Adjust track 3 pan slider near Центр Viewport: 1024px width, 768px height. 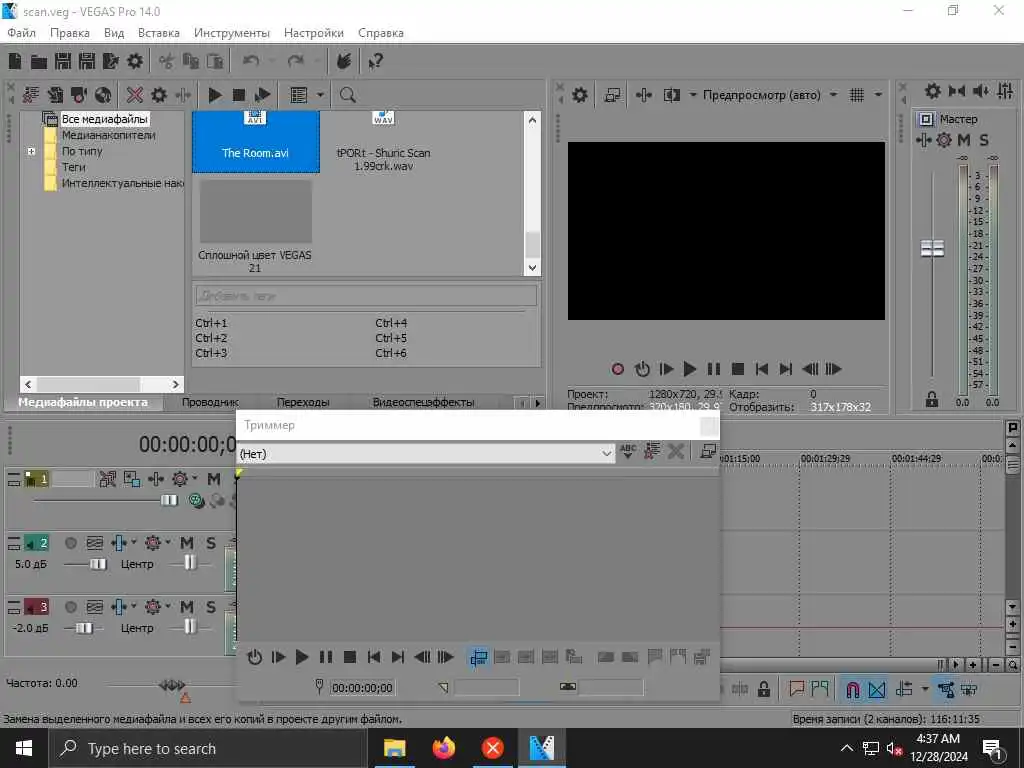pyautogui.click(x=189, y=626)
